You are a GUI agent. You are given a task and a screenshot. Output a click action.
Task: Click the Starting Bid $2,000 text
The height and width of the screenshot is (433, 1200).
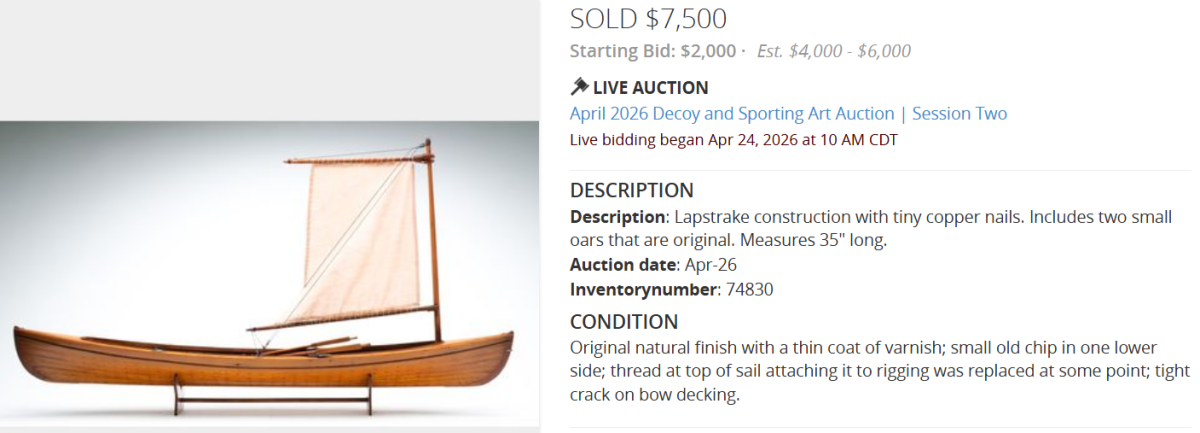(x=652, y=51)
